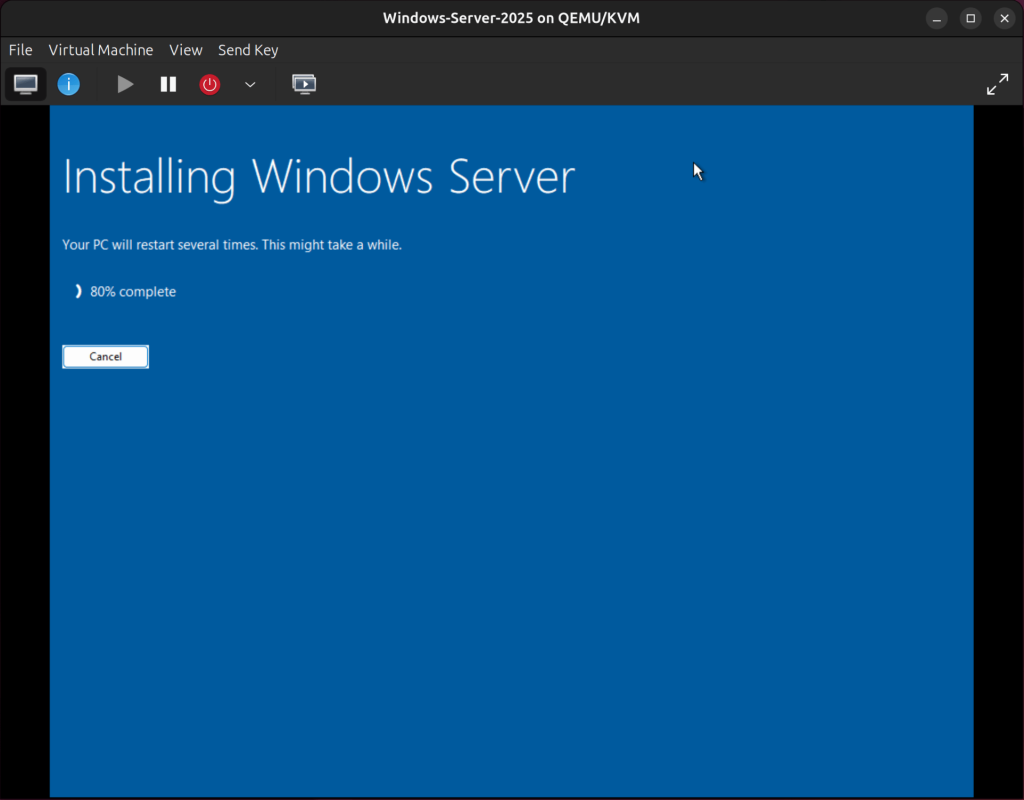Run the virtual machine

pos(124,84)
